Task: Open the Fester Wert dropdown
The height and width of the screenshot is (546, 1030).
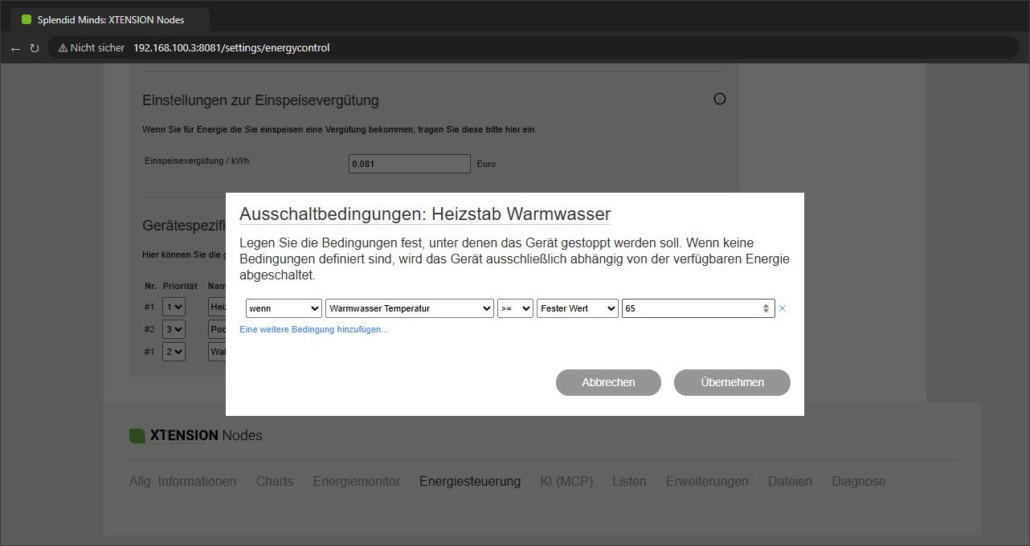Action: [x=577, y=308]
